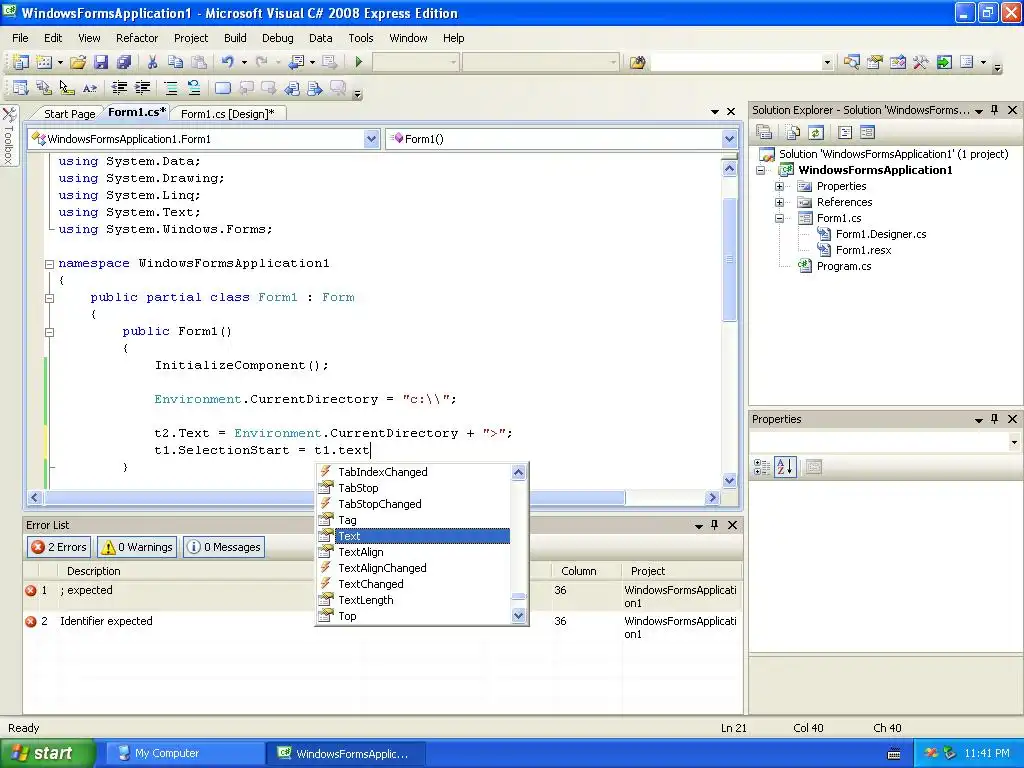Collapse the namespace code region

(x=49, y=264)
